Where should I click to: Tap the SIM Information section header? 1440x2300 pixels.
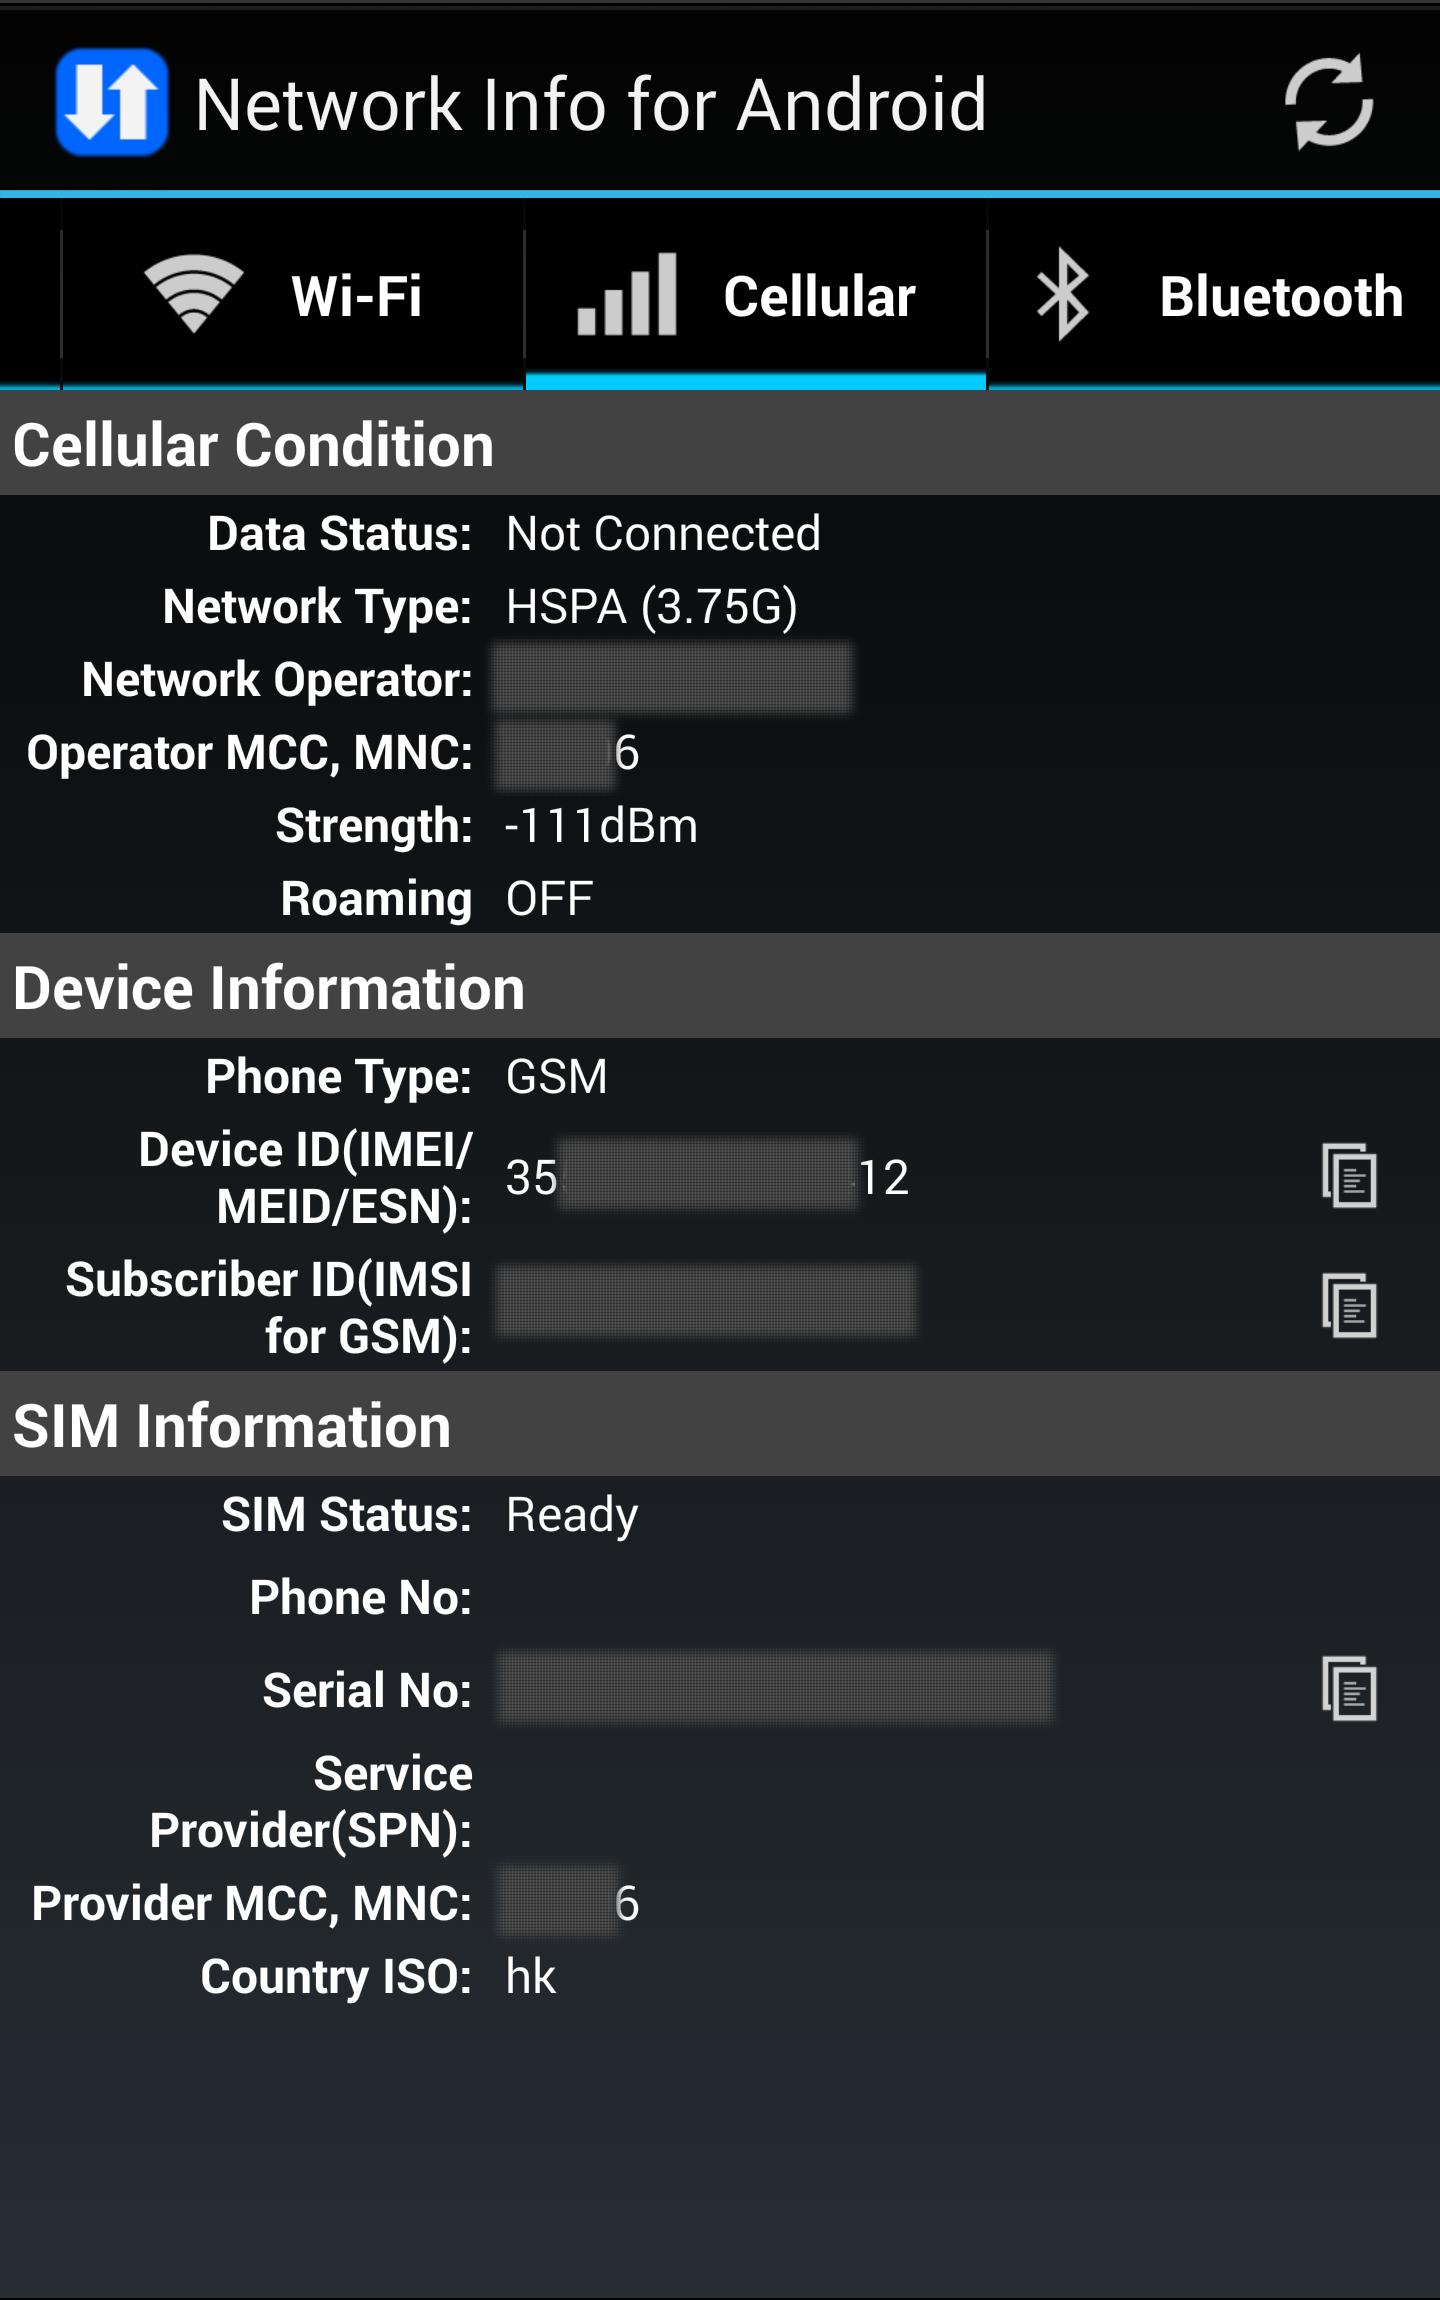(x=232, y=1425)
